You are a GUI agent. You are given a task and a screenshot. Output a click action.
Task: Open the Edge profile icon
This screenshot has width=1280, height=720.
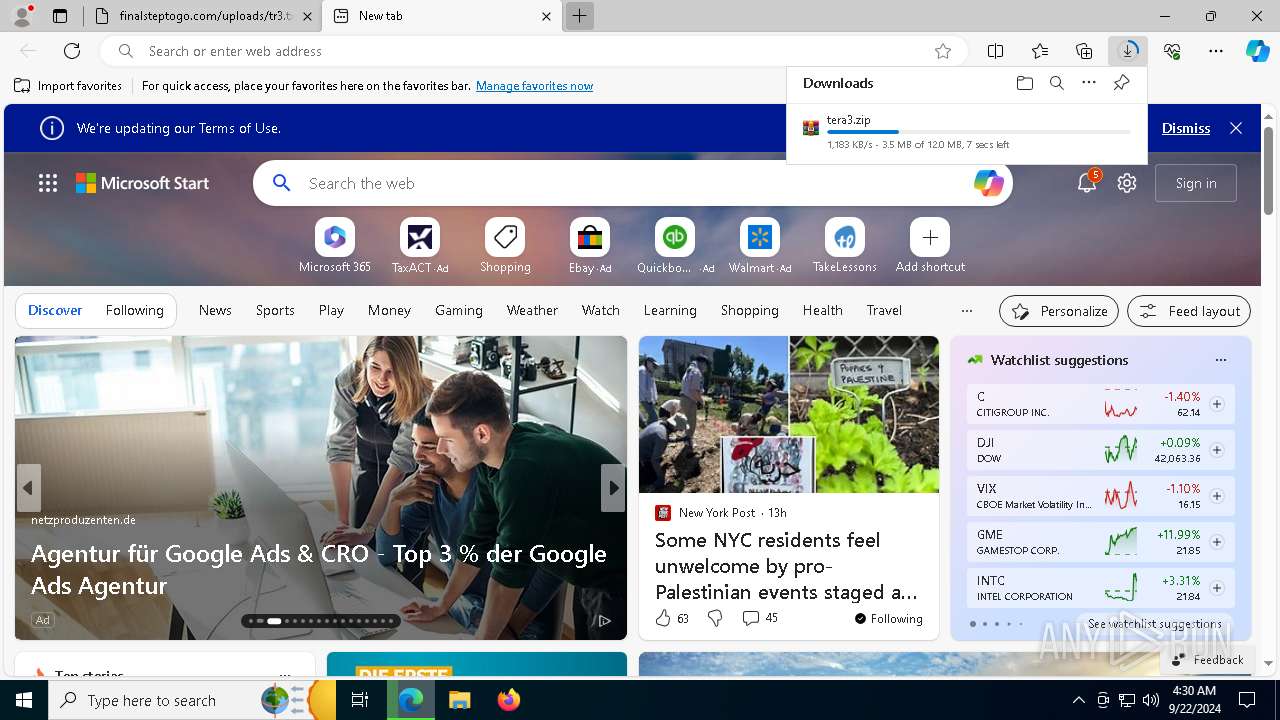[x=22, y=16]
